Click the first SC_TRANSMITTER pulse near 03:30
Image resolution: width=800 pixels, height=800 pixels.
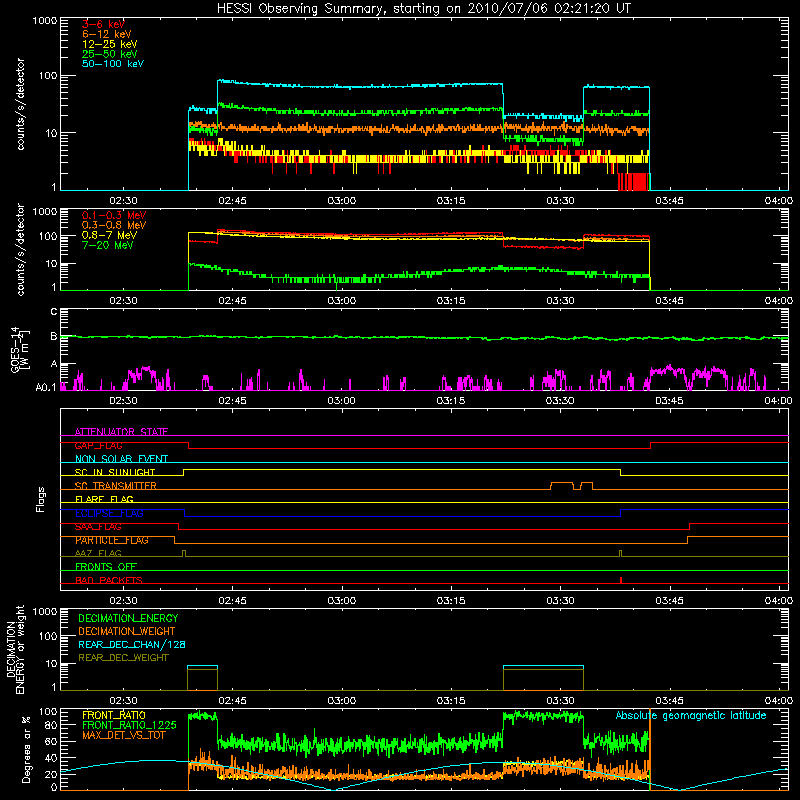click(x=562, y=485)
